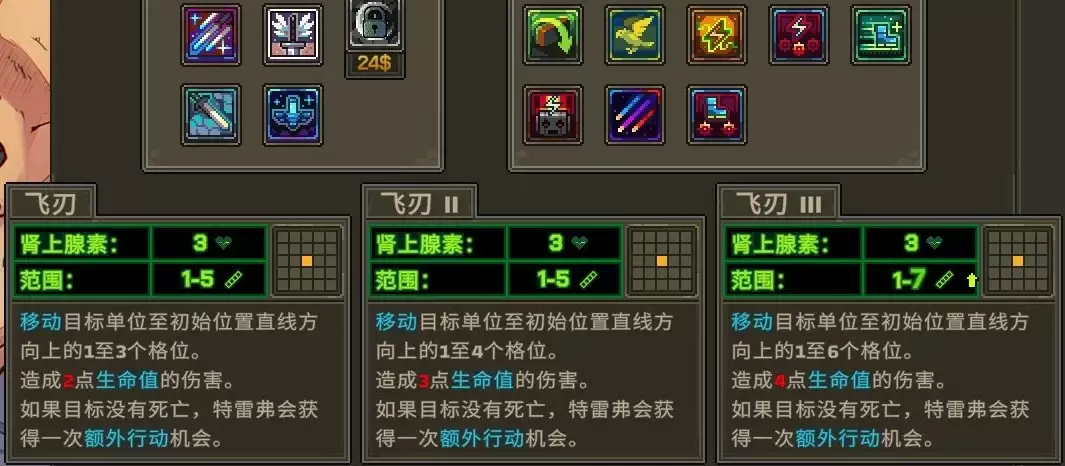Open the 飞刃 III tooltip tab

[x=778, y=202]
